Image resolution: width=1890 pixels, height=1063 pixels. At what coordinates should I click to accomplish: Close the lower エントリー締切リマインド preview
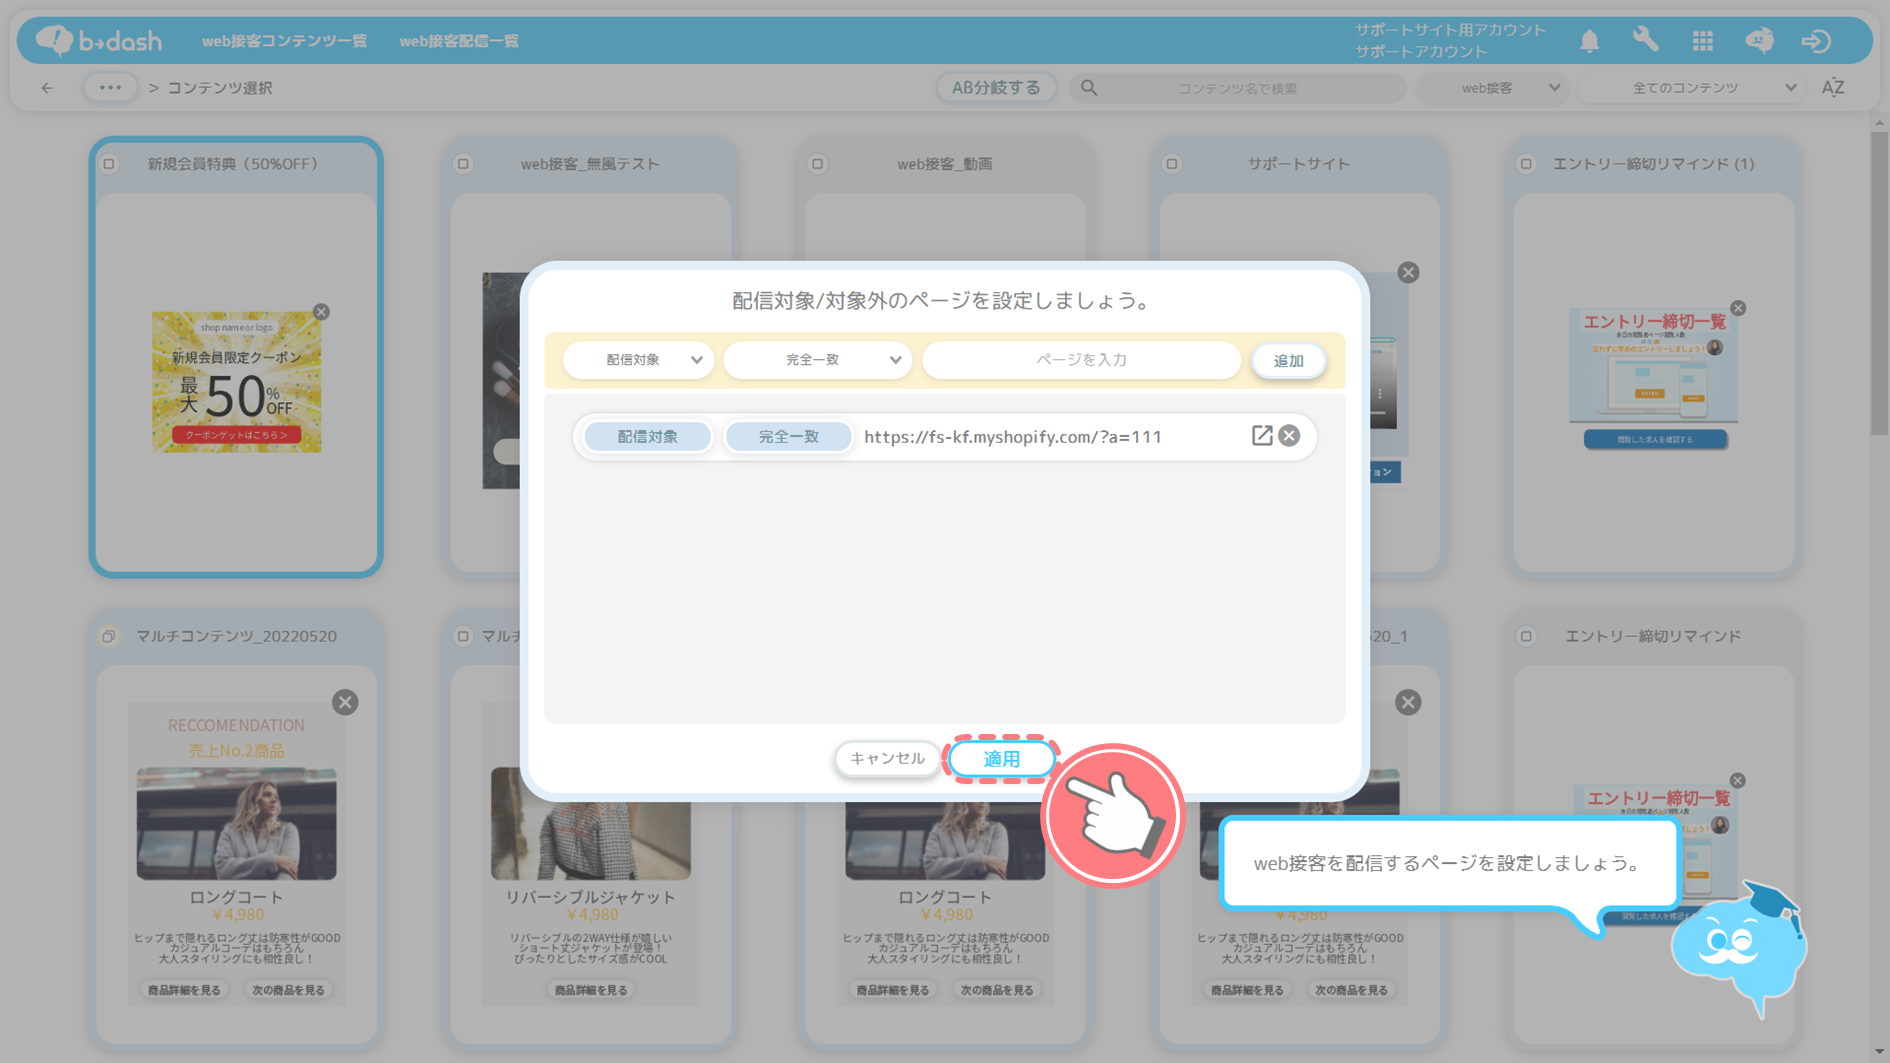point(1737,781)
